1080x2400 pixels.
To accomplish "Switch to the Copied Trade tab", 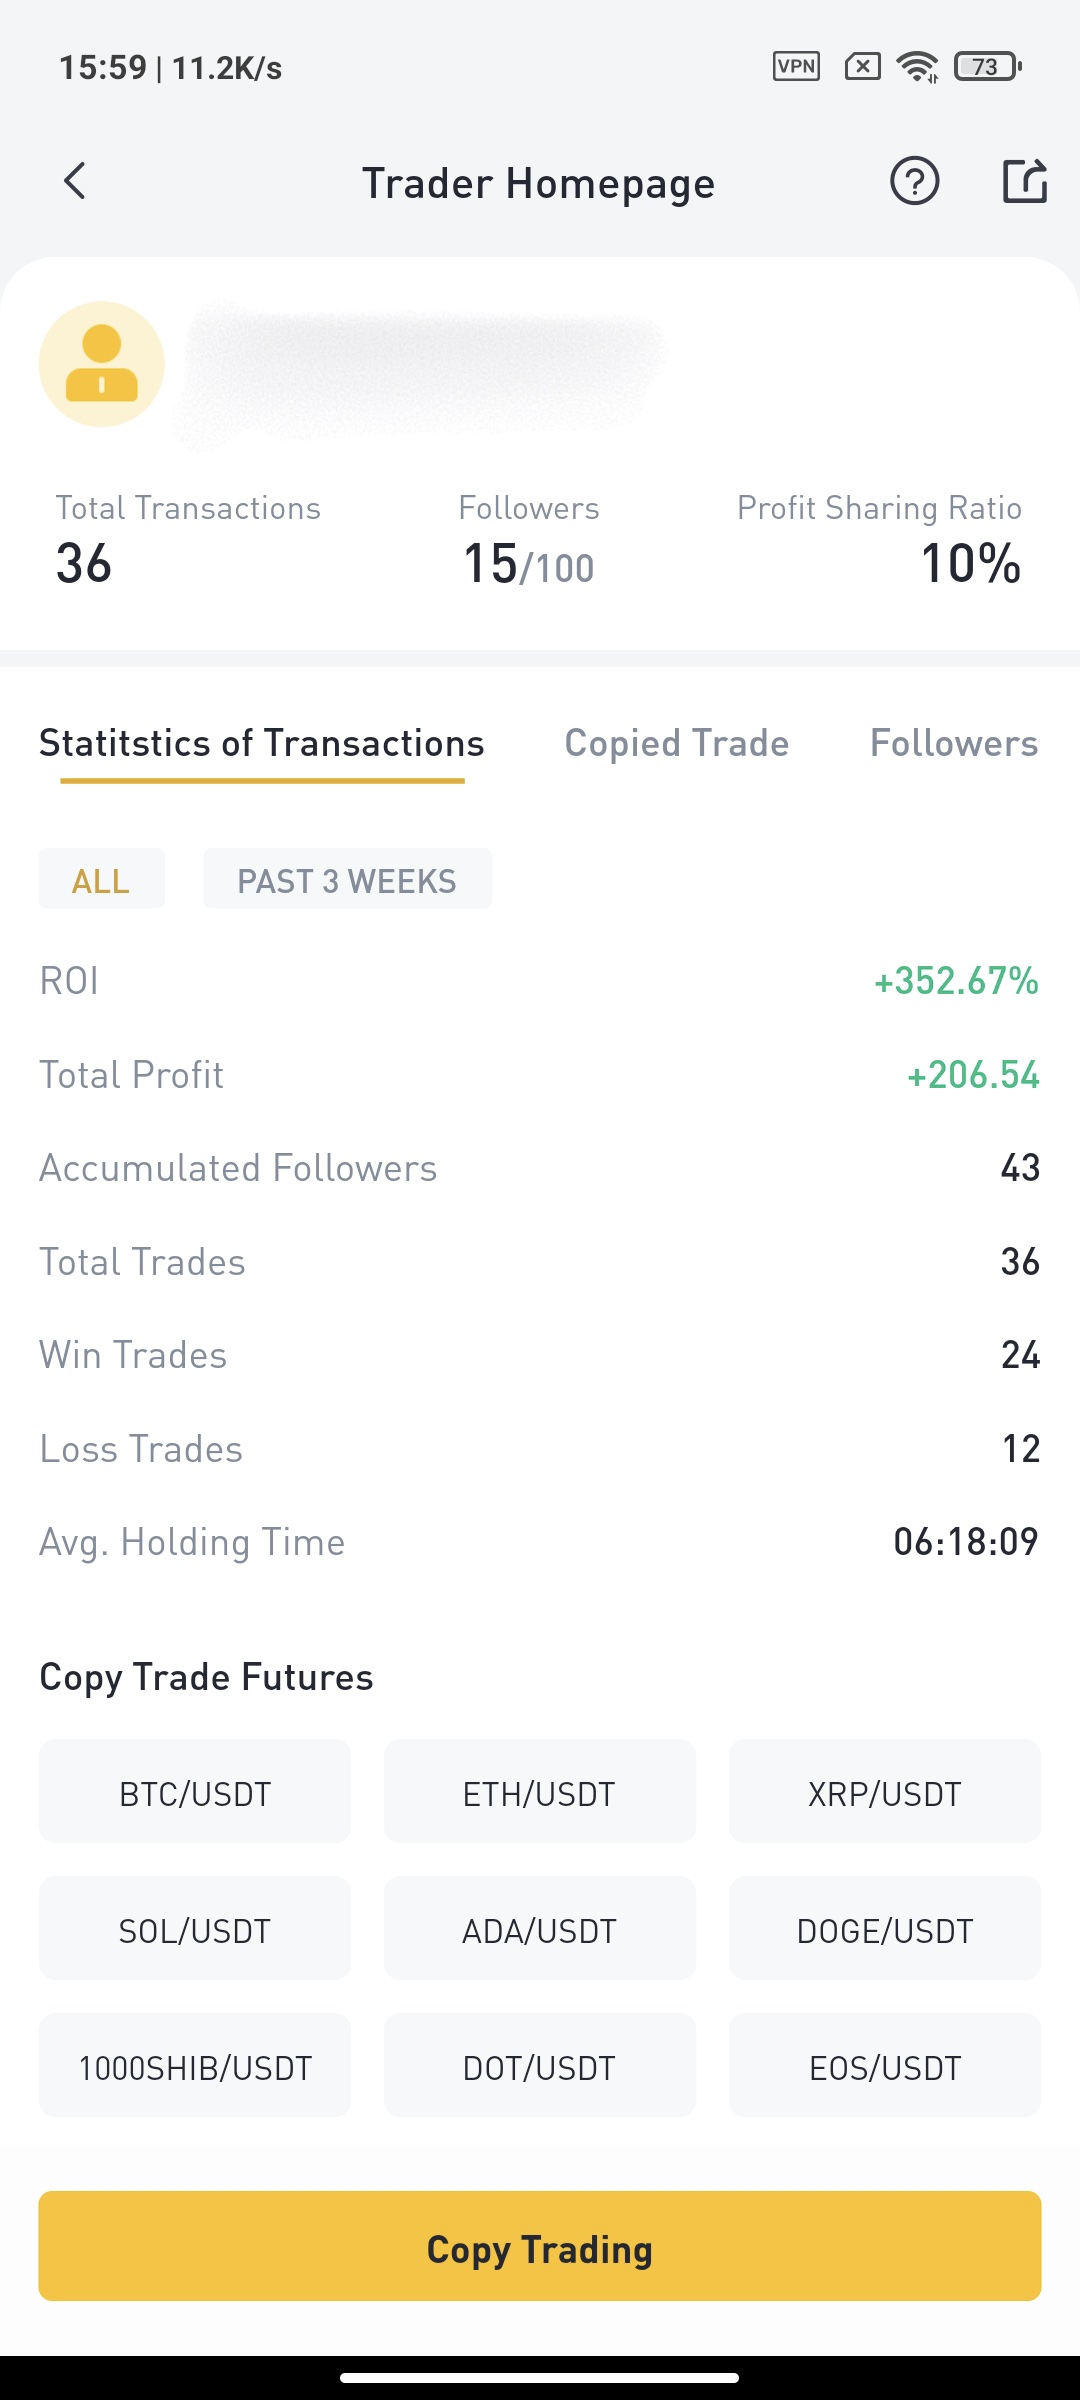I will tap(677, 744).
